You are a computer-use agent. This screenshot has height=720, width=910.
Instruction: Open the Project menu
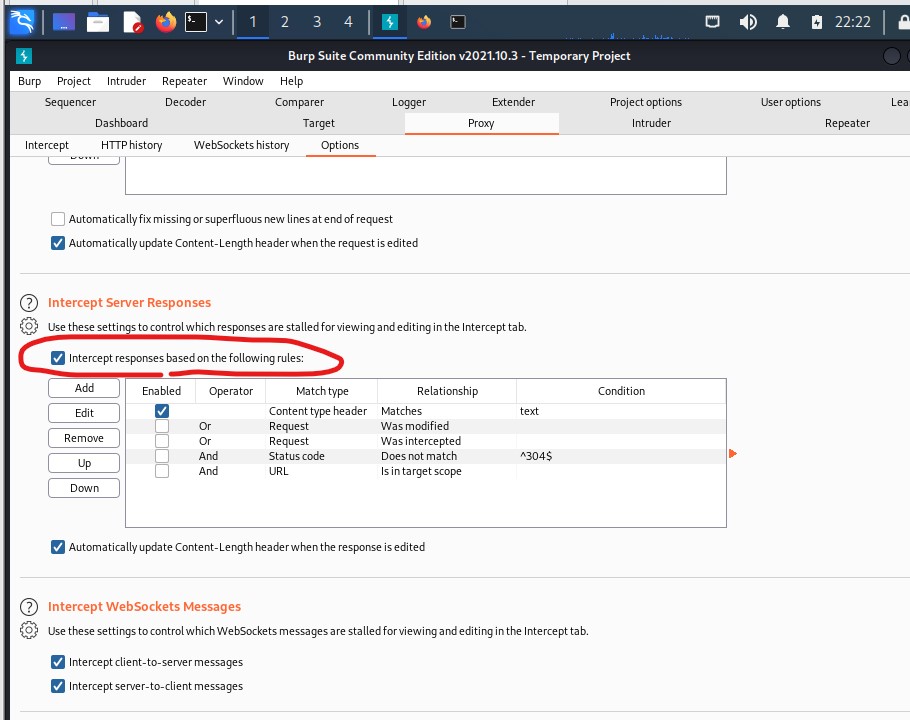(x=74, y=81)
